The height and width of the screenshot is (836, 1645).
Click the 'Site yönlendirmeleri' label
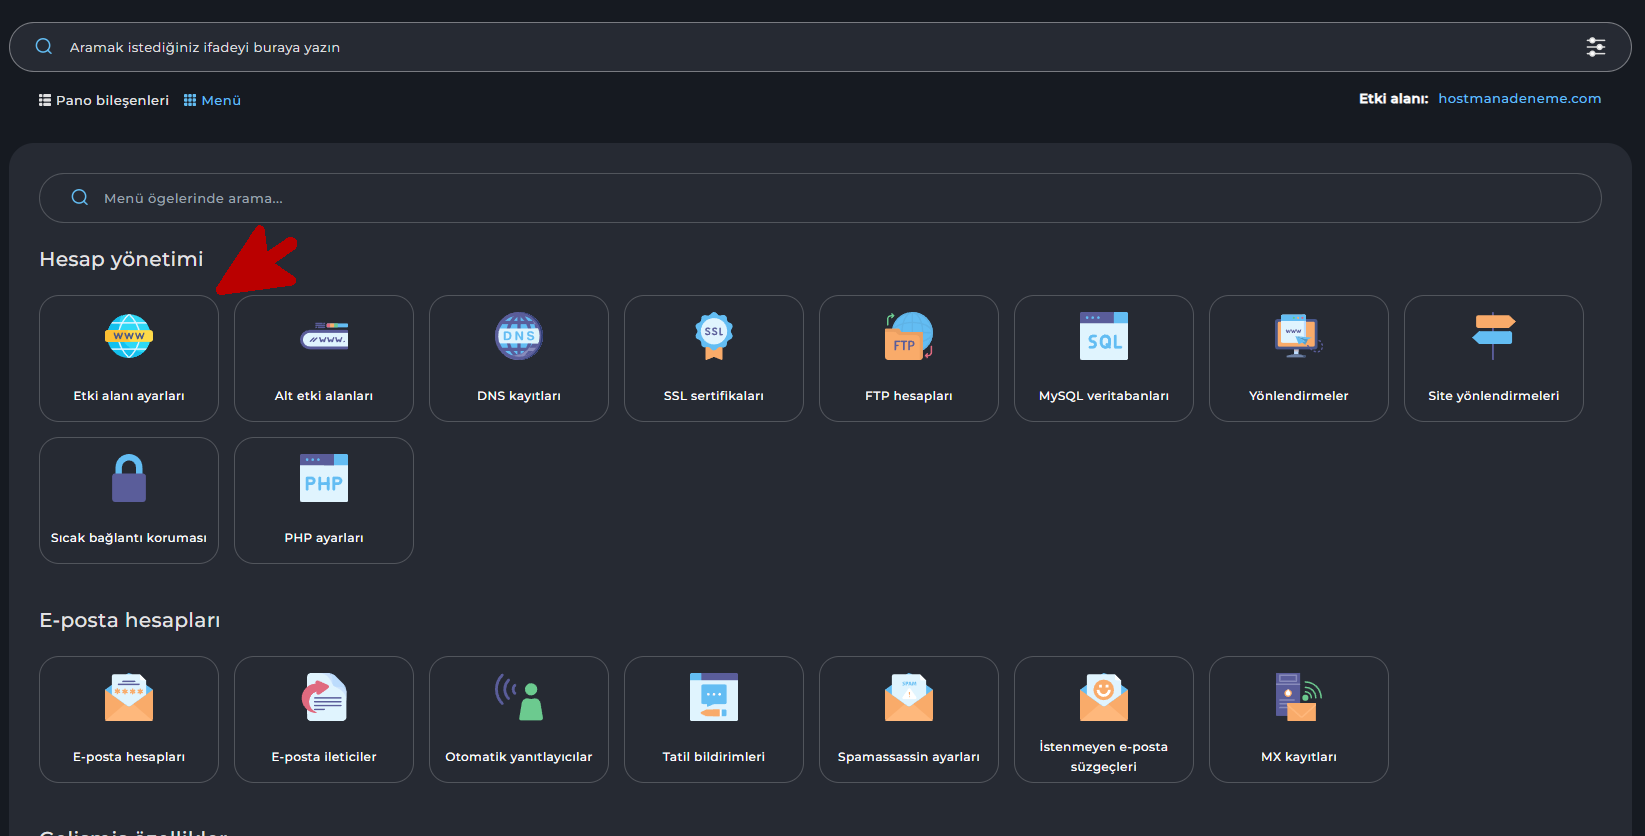(1494, 396)
